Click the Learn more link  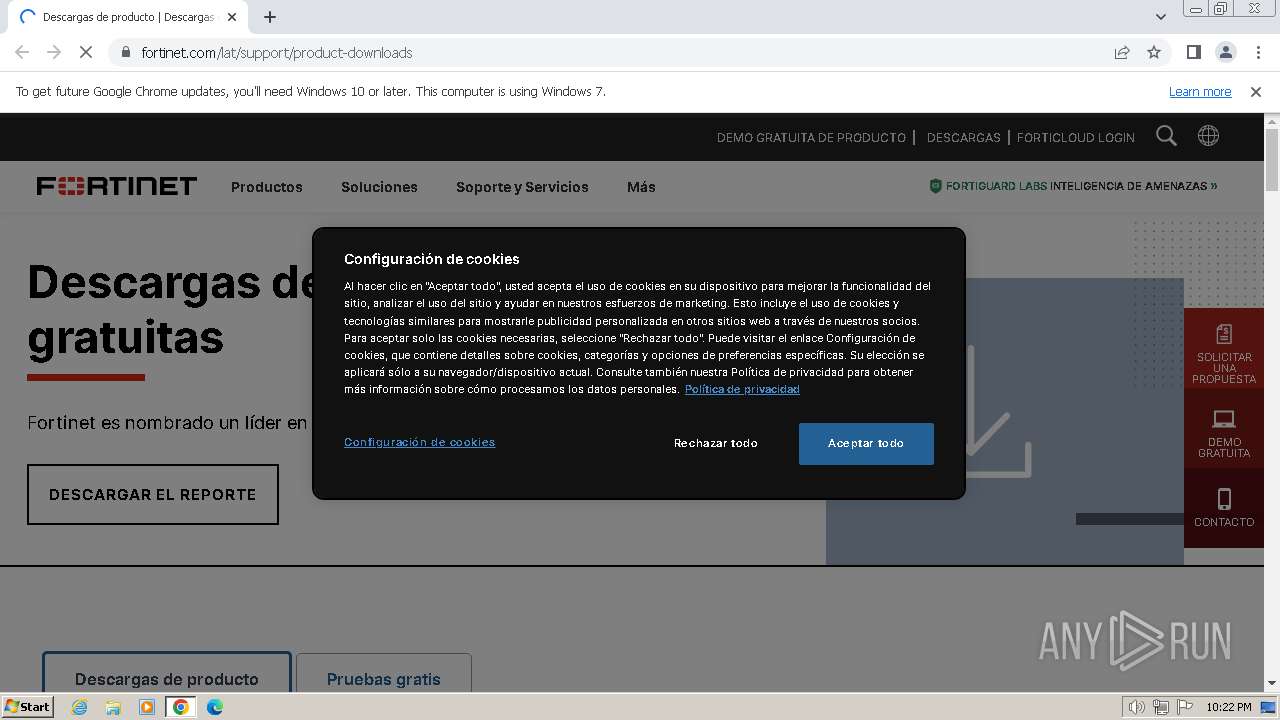pyautogui.click(x=1200, y=91)
